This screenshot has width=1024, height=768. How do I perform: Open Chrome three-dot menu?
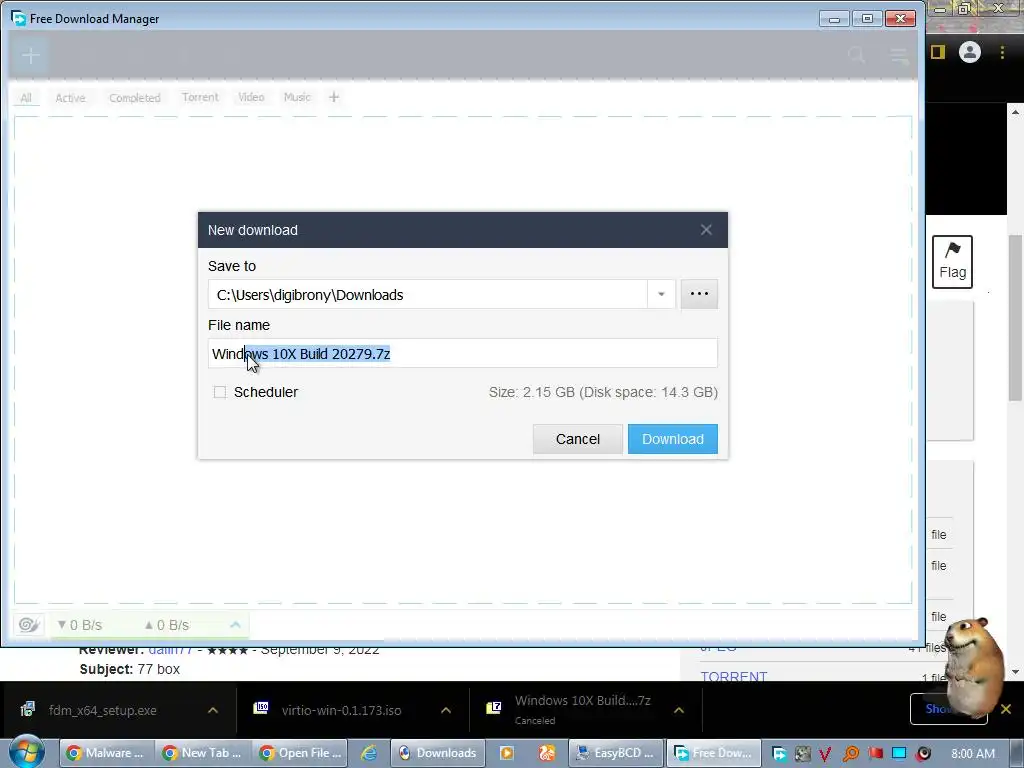click(x=1002, y=52)
